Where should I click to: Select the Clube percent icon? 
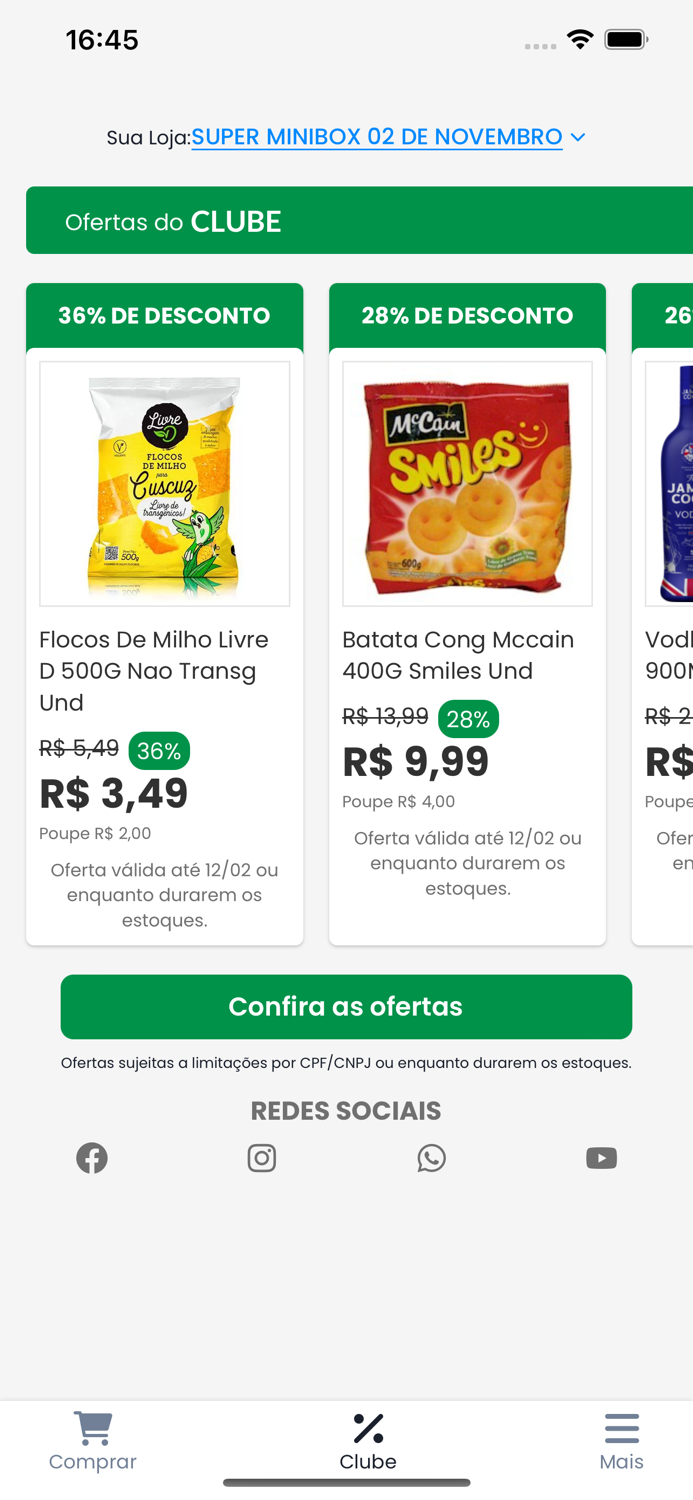click(x=367, y=1427)
